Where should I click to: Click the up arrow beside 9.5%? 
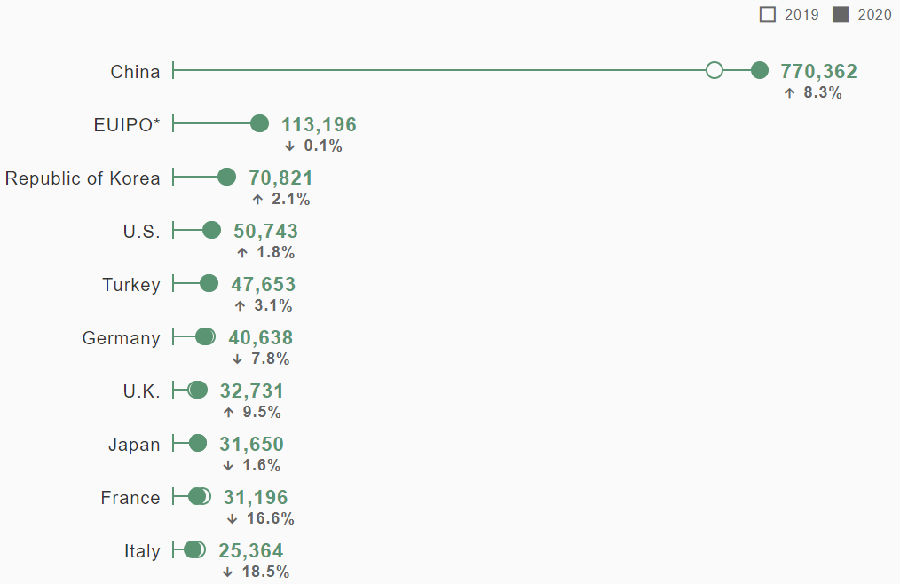[x=229, y=412]
